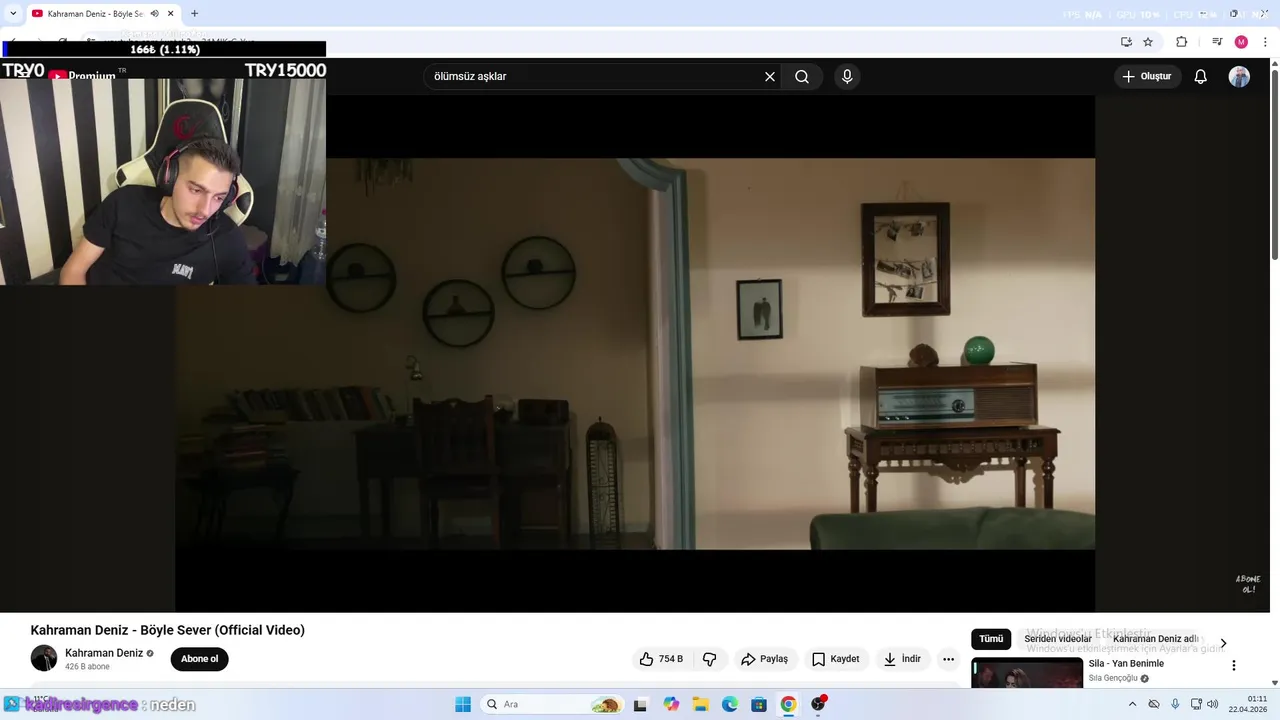Click the Kahraman Deniz channel avatar
This screenshot has width=1280, height=720.
(44, 658)
